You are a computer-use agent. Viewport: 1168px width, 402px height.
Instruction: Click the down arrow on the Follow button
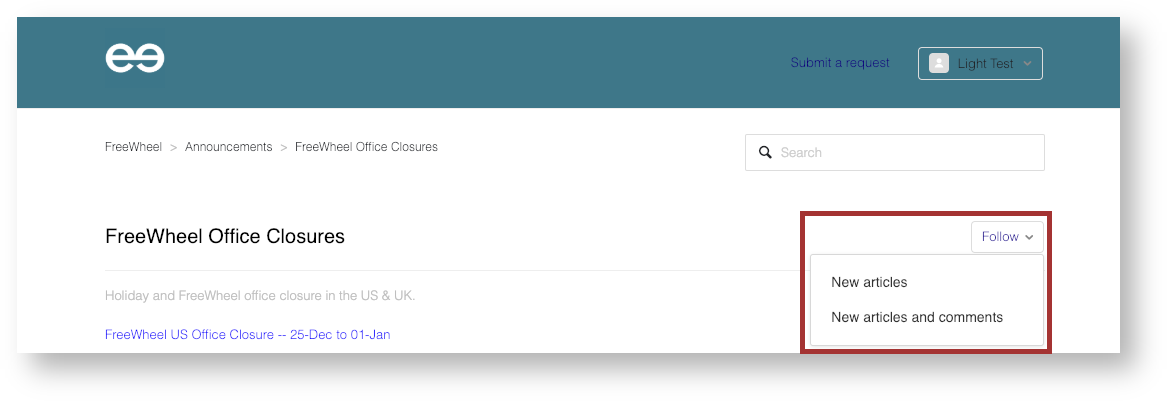coord(1030,238)
